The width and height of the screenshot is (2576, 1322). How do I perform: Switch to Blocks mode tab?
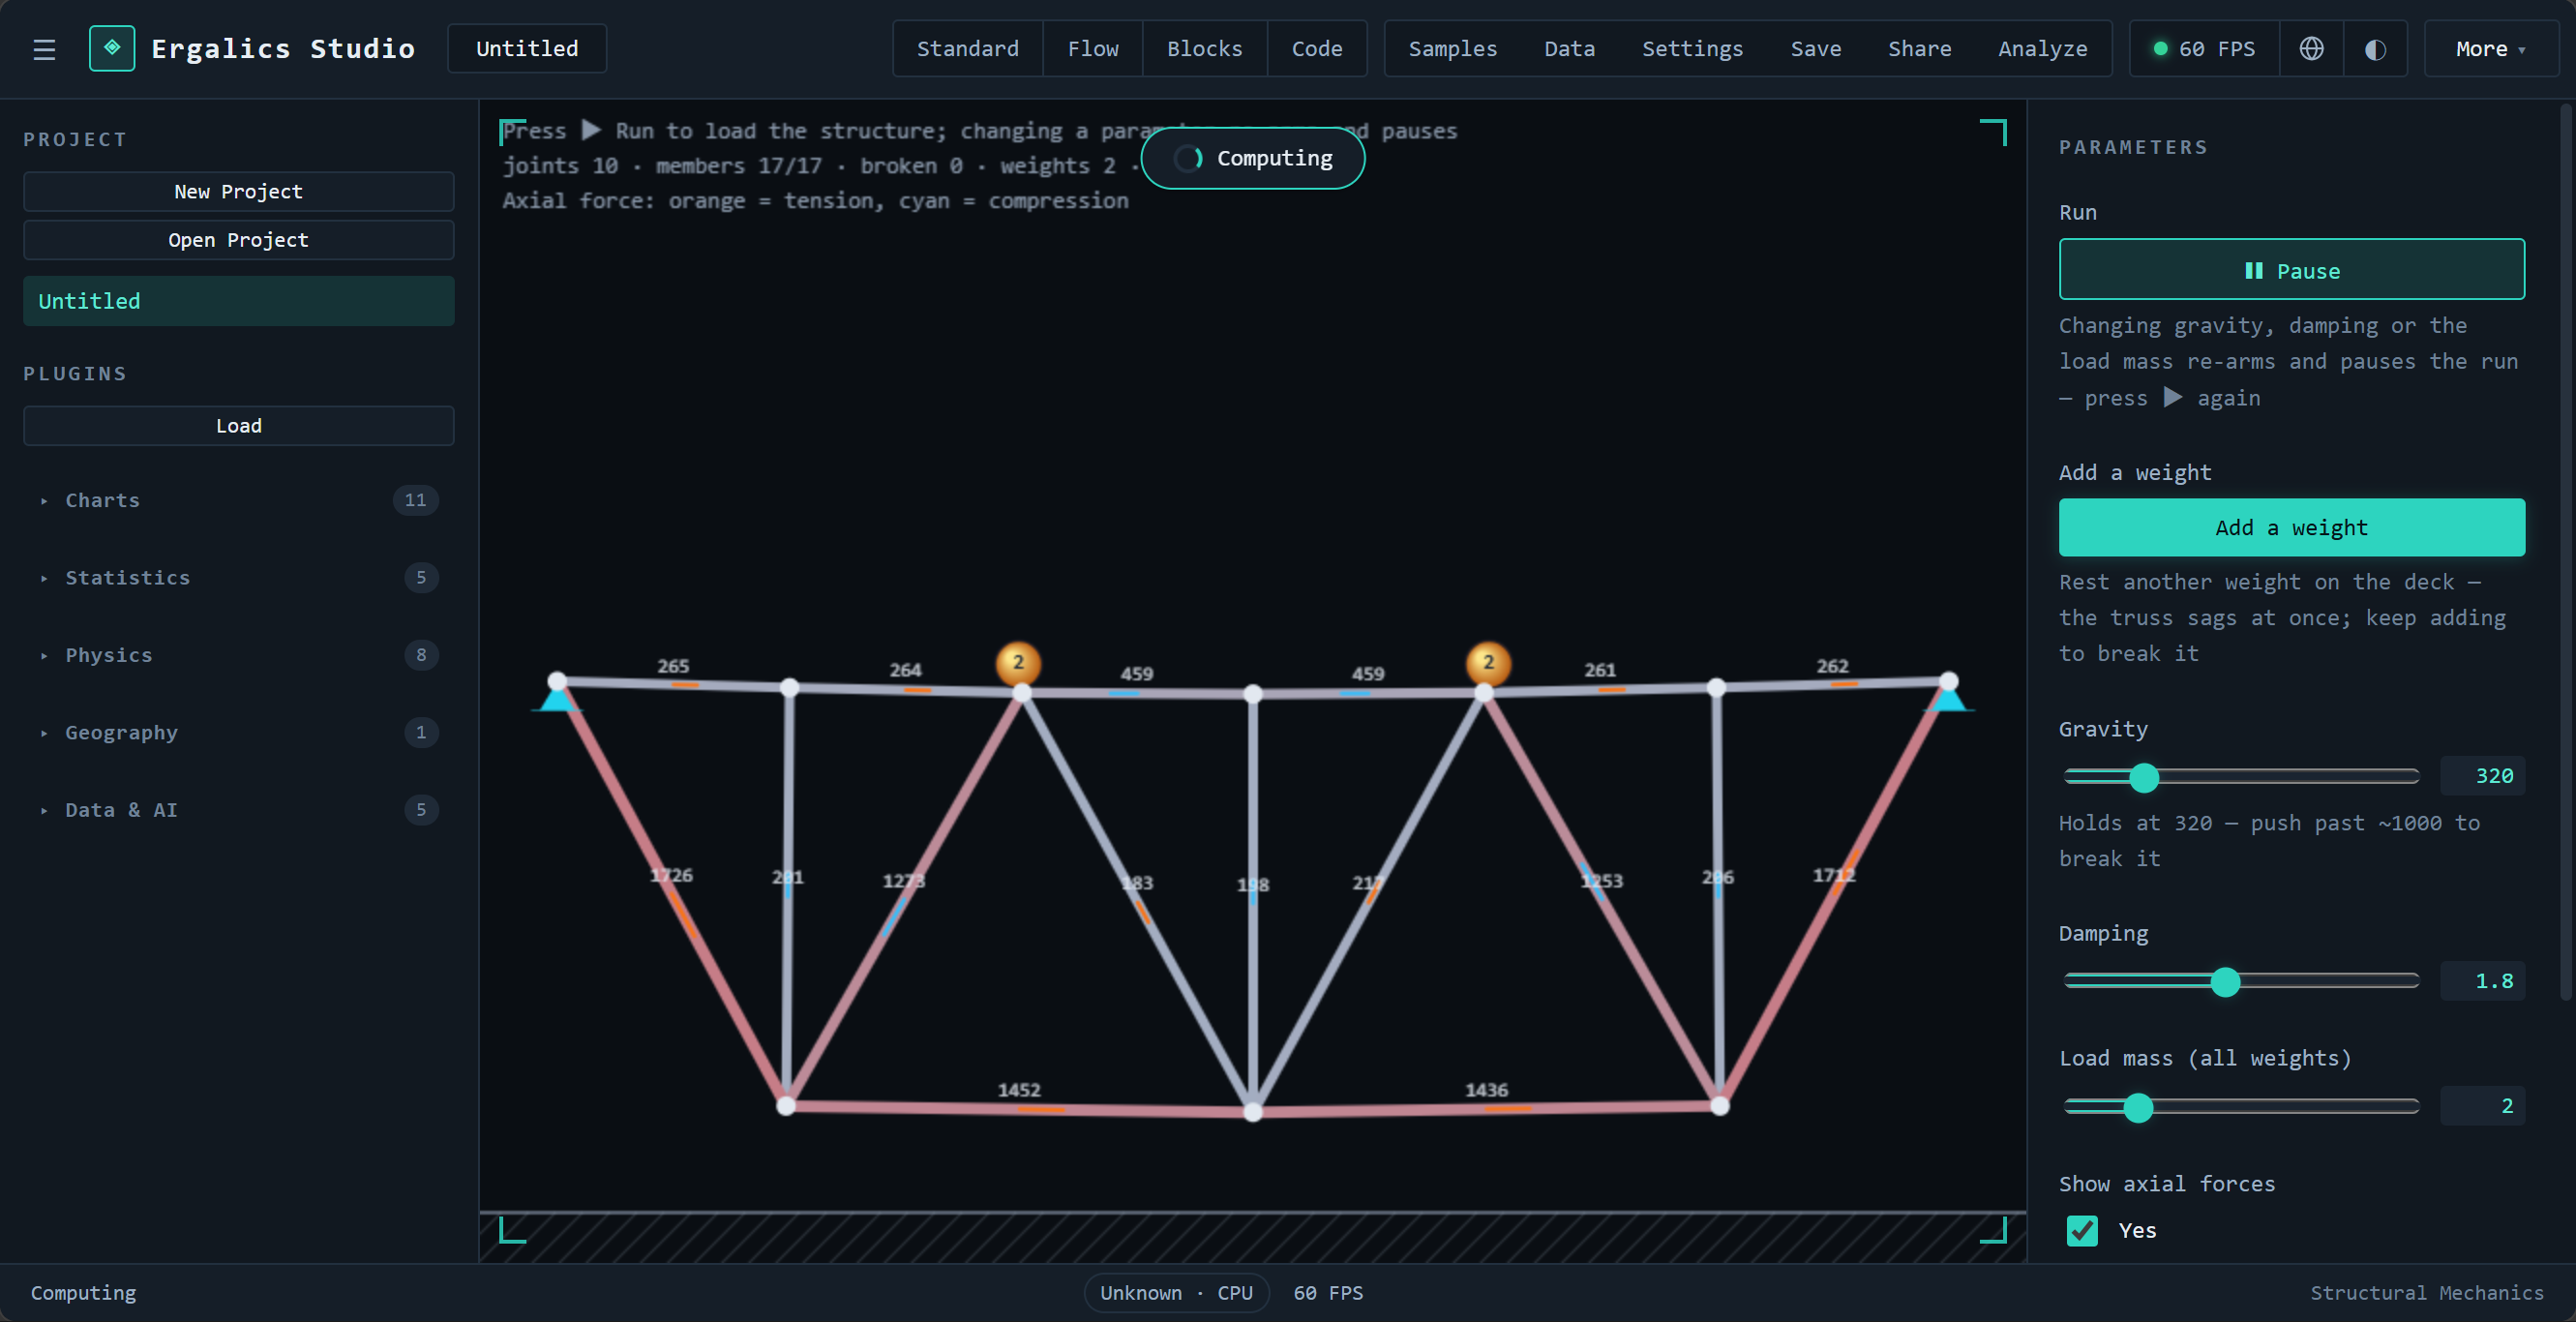[x=1204, y=48]
